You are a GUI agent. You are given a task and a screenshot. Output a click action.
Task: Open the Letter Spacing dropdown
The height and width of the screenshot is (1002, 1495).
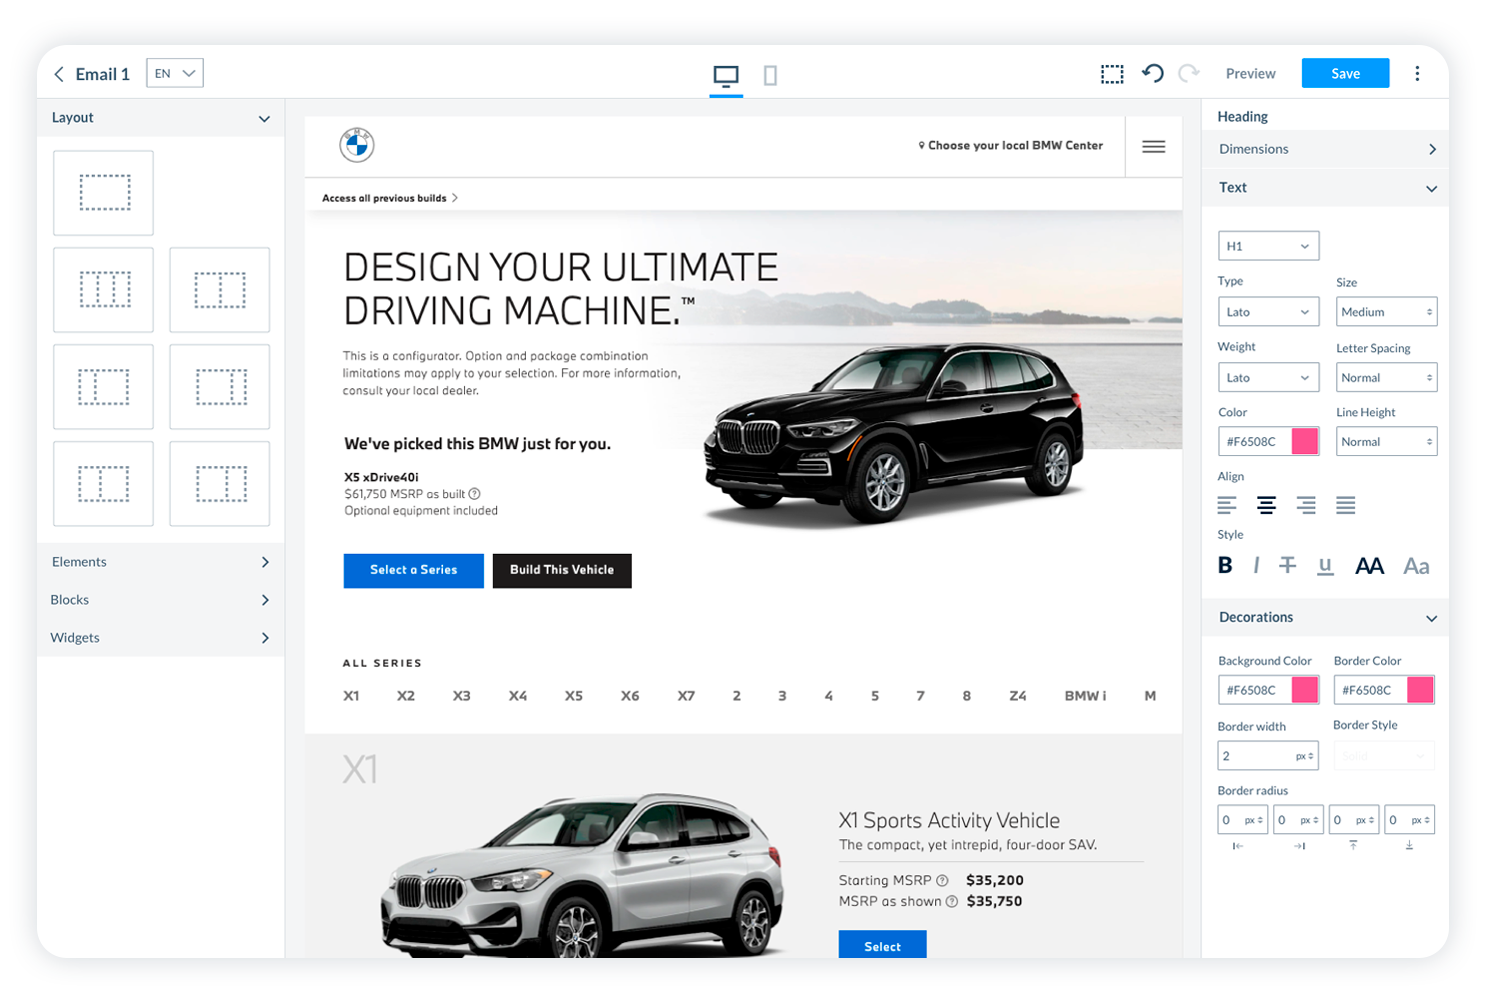[x=1386, y=378]
